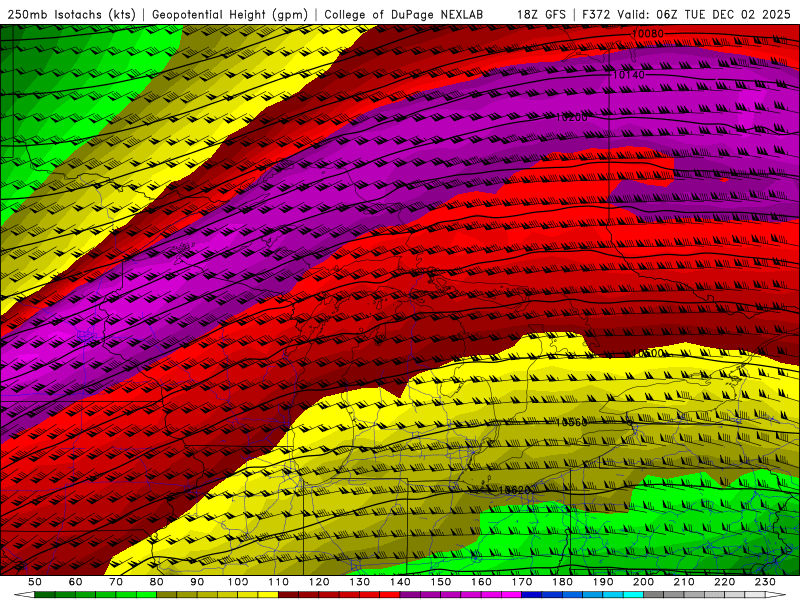Click the 10200 height contour label
Image resolution: width=800 pixels, height=600 pixels.
point(571,118)
